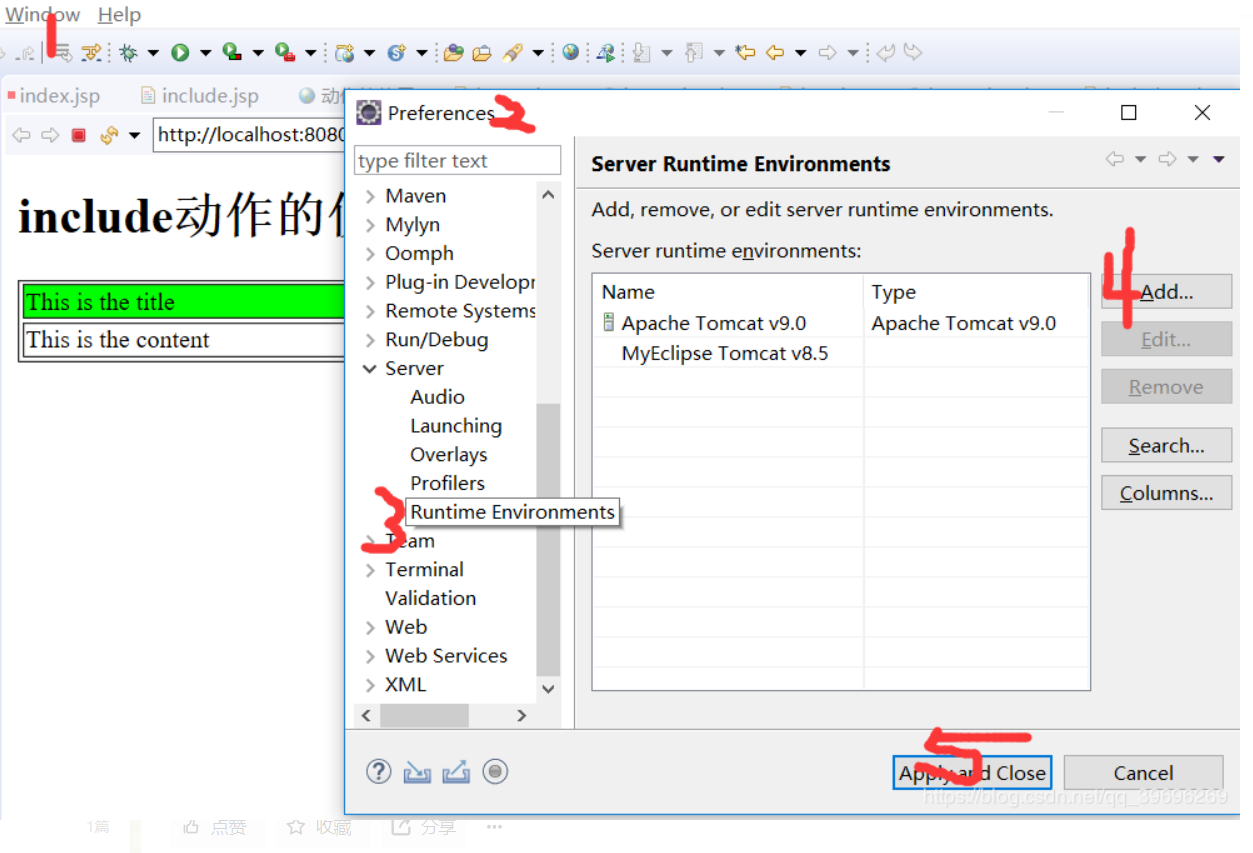Click the Help question mark icon
1253x853 pixels.
click(379, 771)
